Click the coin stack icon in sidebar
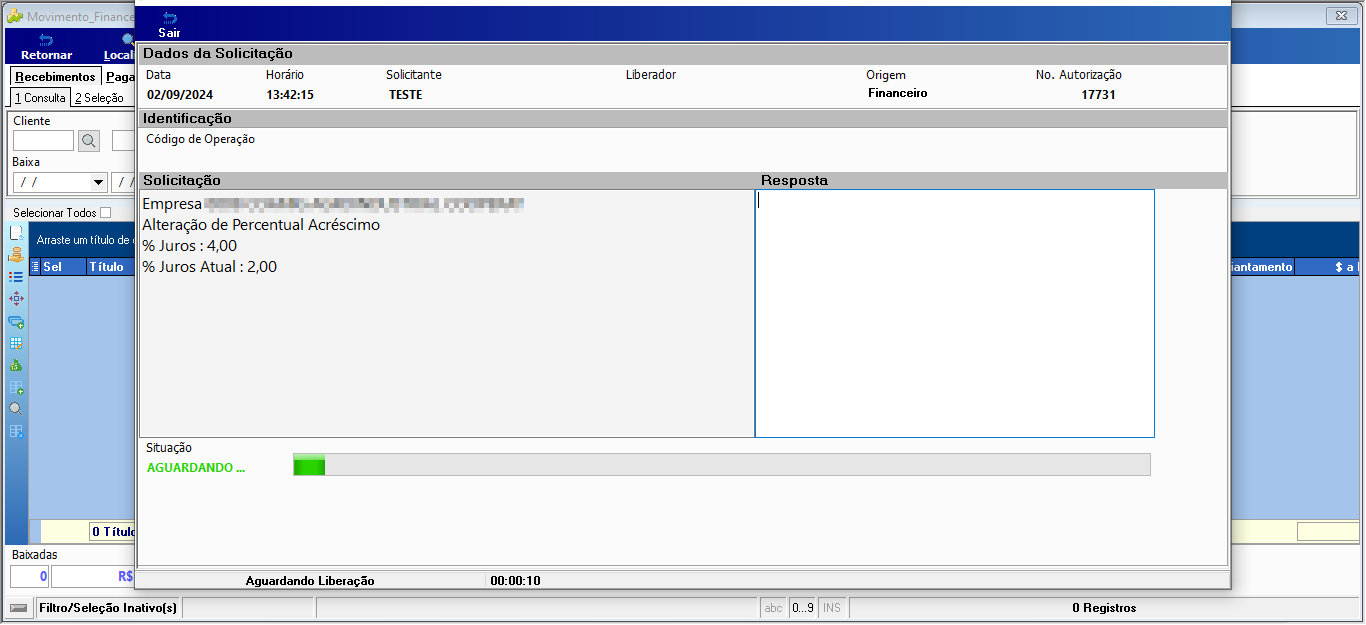Viewport: 1366px width, 625px height. (x=16, y=254)
